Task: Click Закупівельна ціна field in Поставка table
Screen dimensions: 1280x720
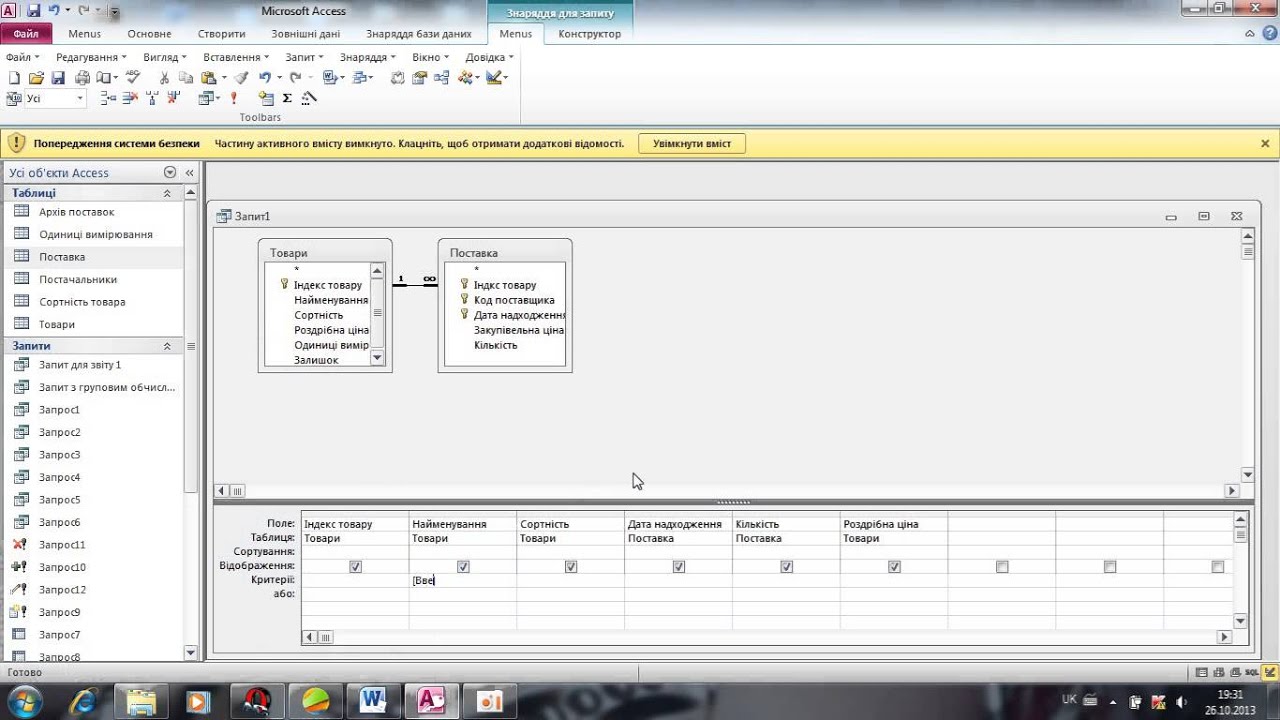Action: (x=519, y=330)
